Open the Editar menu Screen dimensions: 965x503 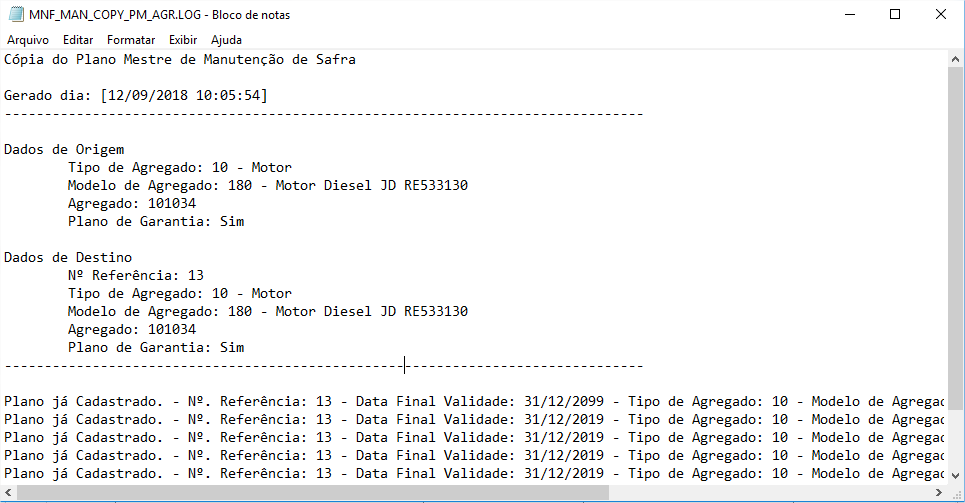click(x=78, y=40)
